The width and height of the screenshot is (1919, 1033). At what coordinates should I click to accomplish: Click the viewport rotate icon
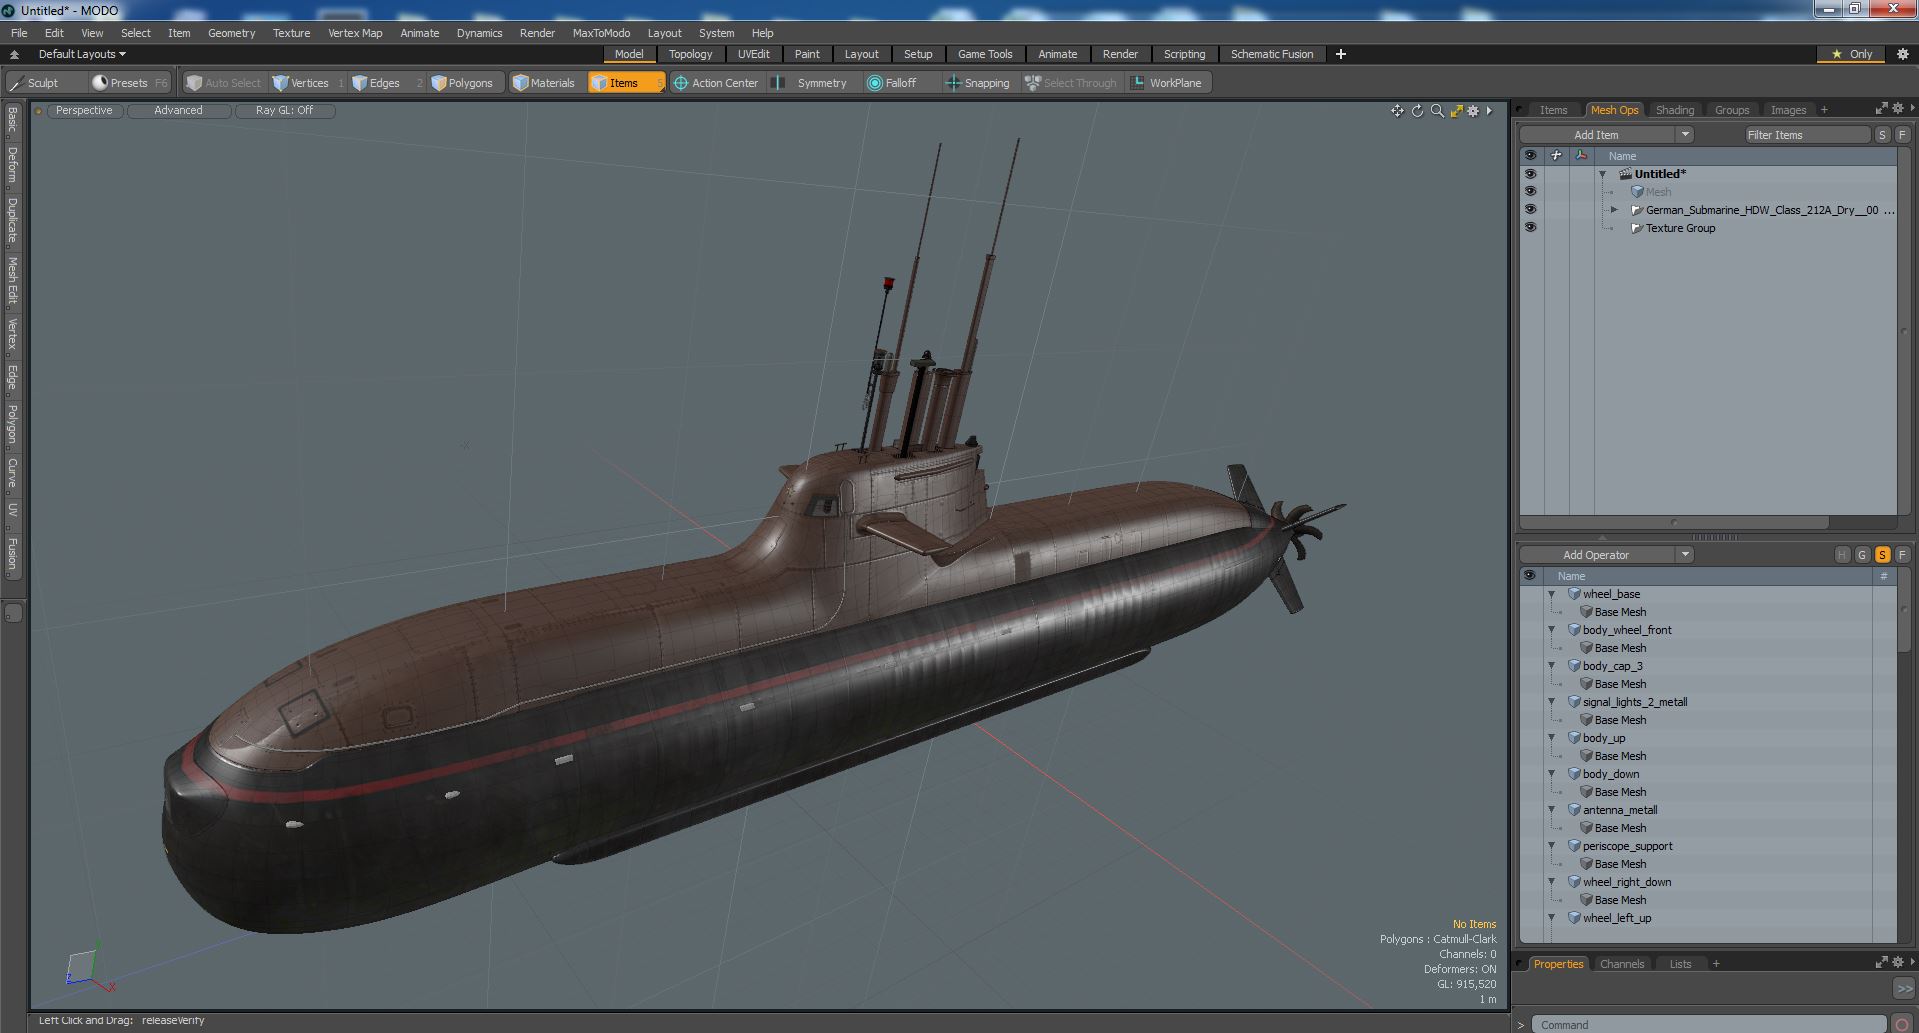click(x=1417, y=111)
